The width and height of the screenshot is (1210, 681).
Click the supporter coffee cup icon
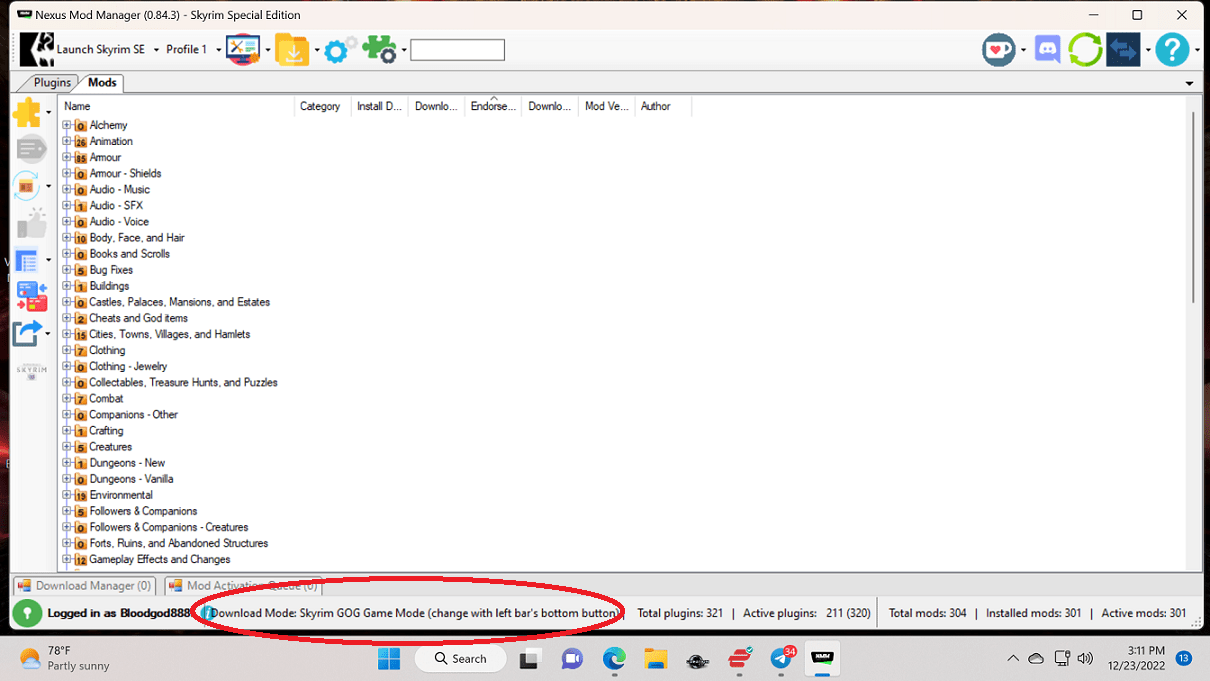coord(998,49)
